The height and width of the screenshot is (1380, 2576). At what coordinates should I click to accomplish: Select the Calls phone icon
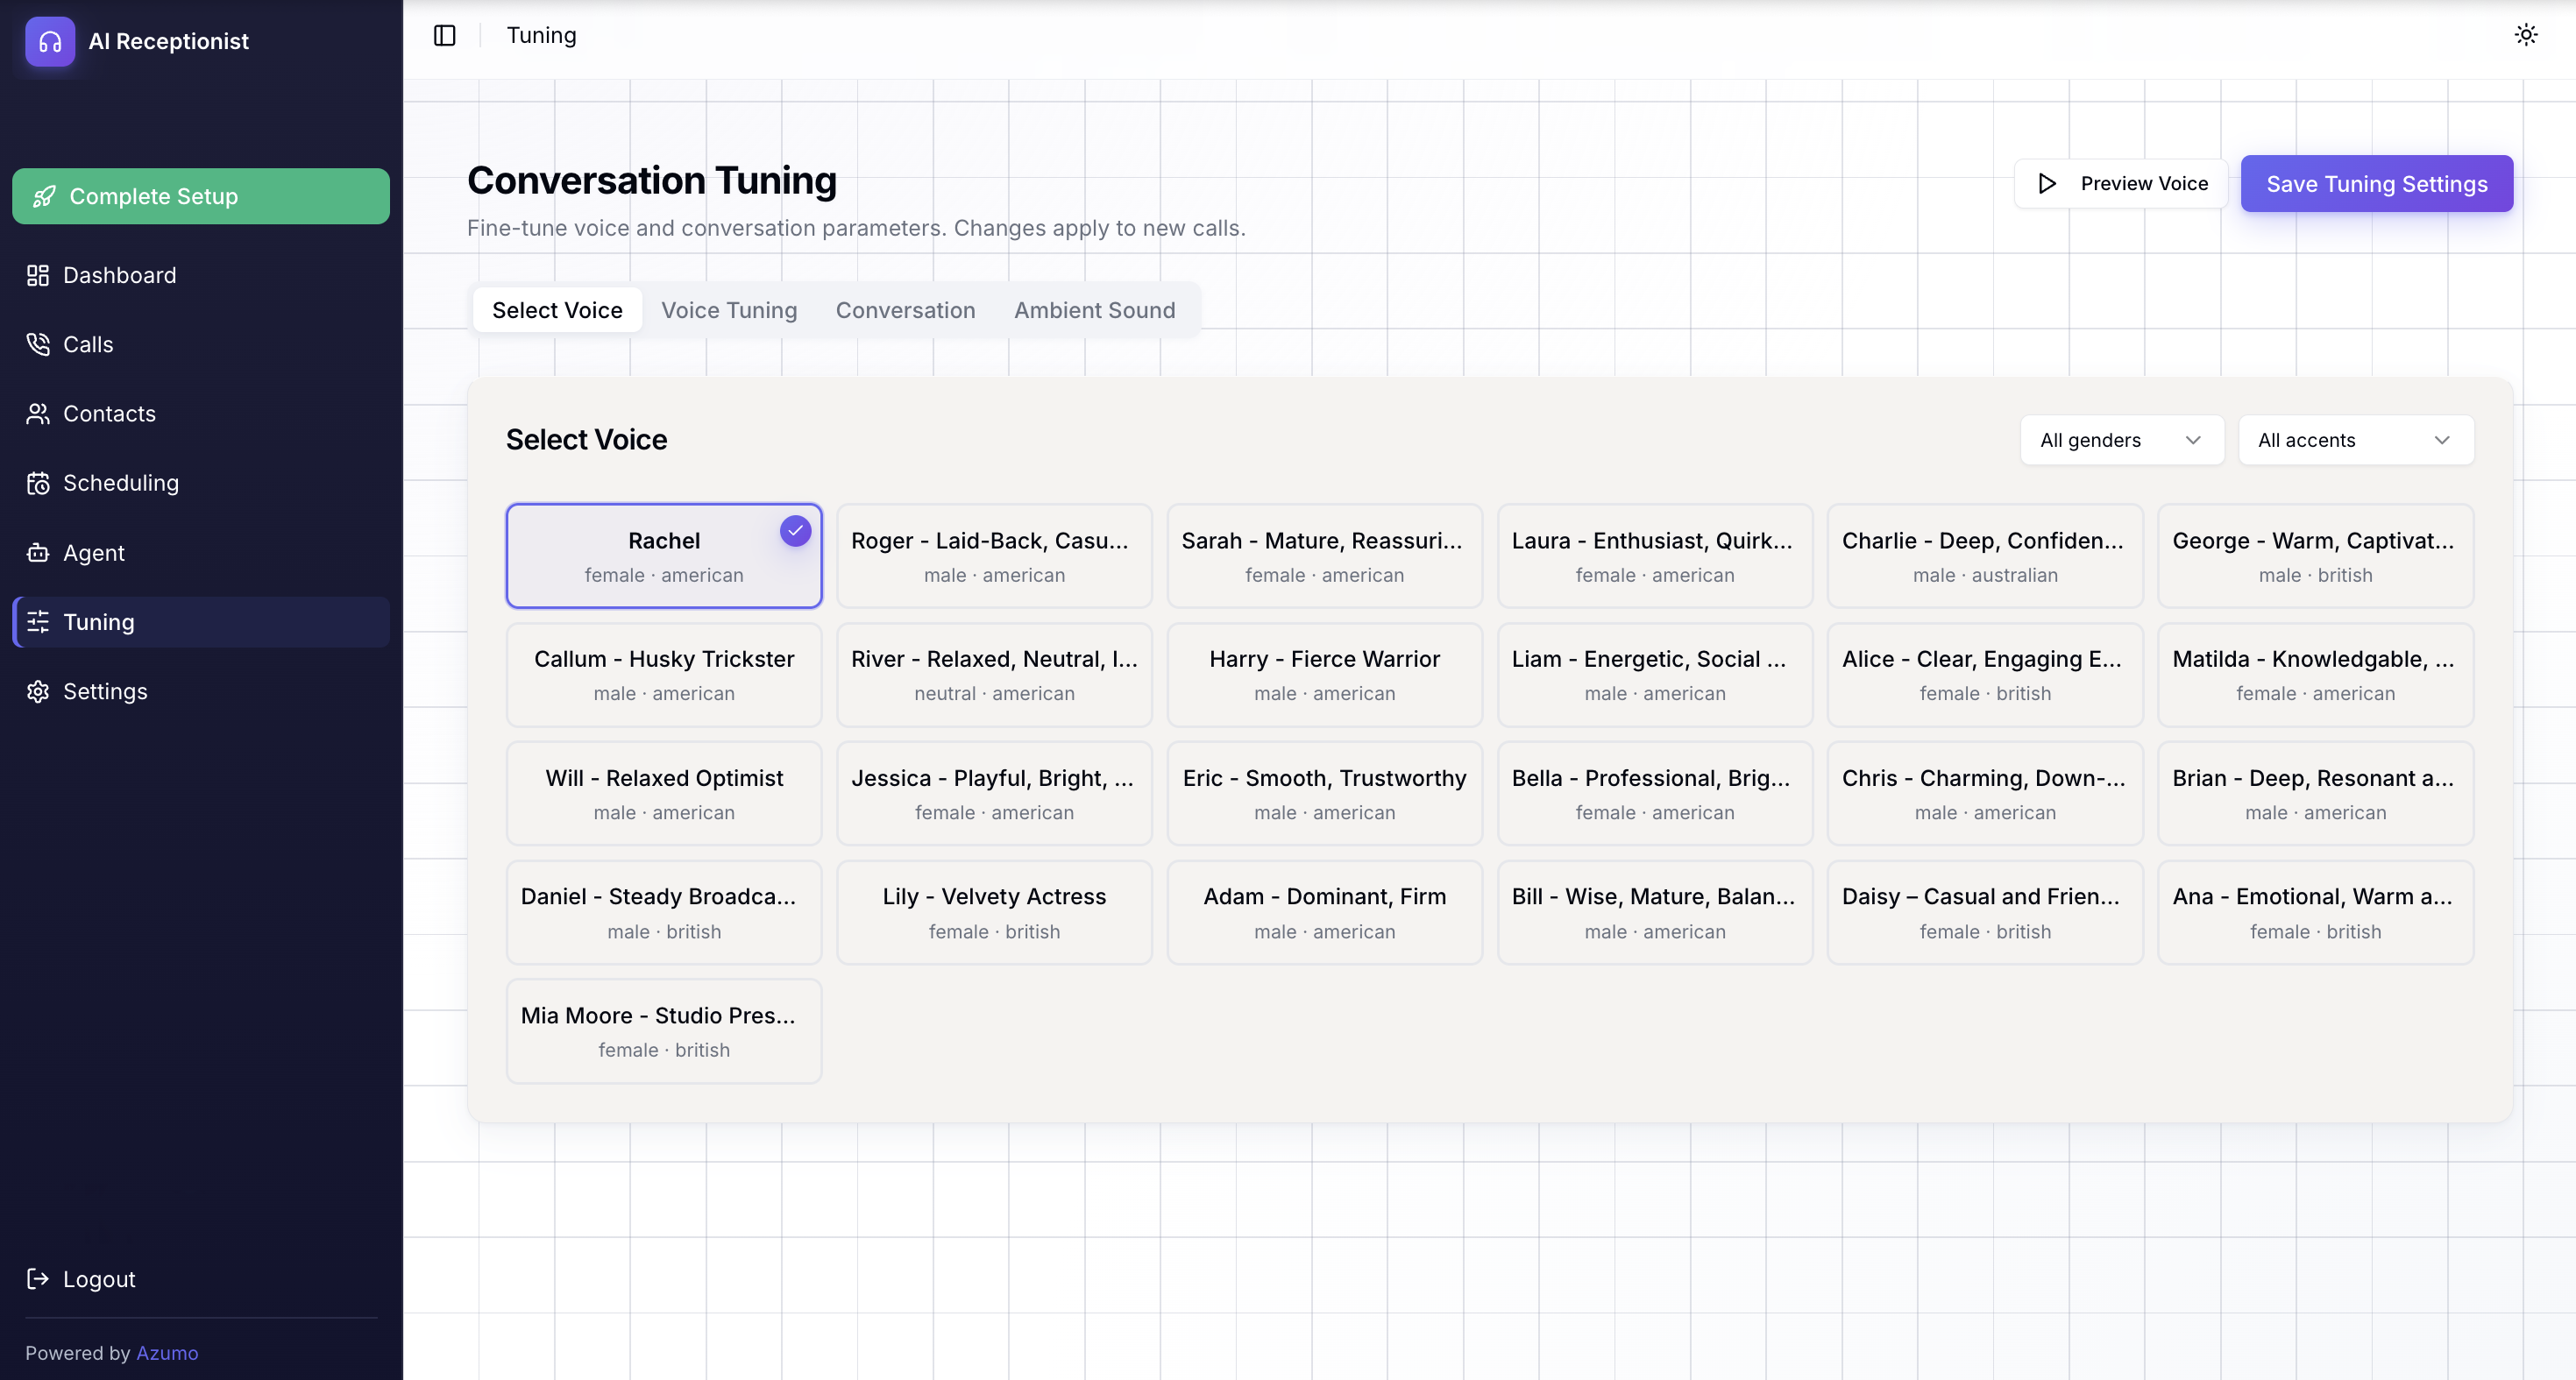[x=38, y=344]
